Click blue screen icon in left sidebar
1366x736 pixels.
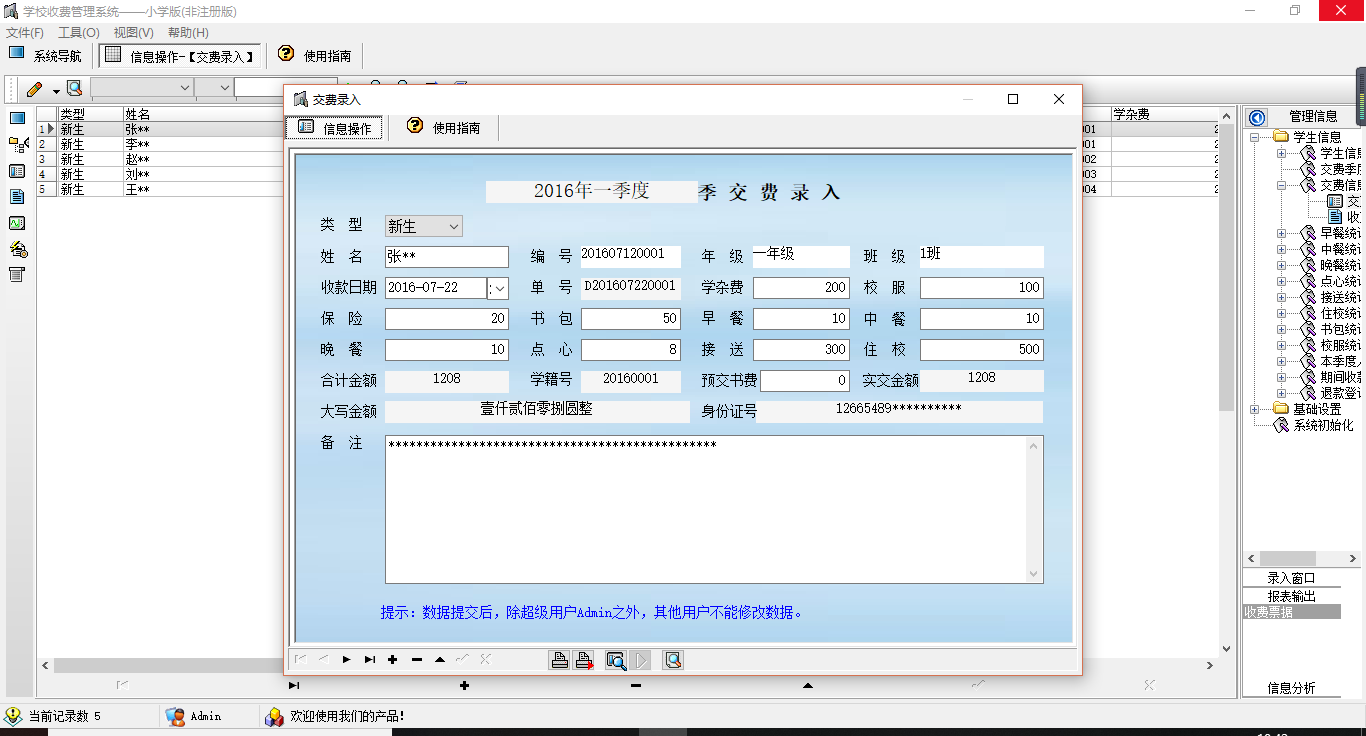(x=17, y=119)
